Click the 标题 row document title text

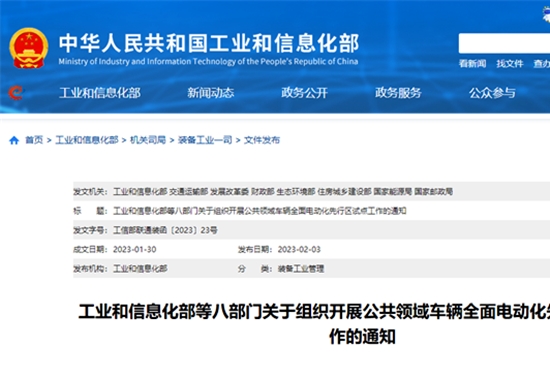[260, 211]
